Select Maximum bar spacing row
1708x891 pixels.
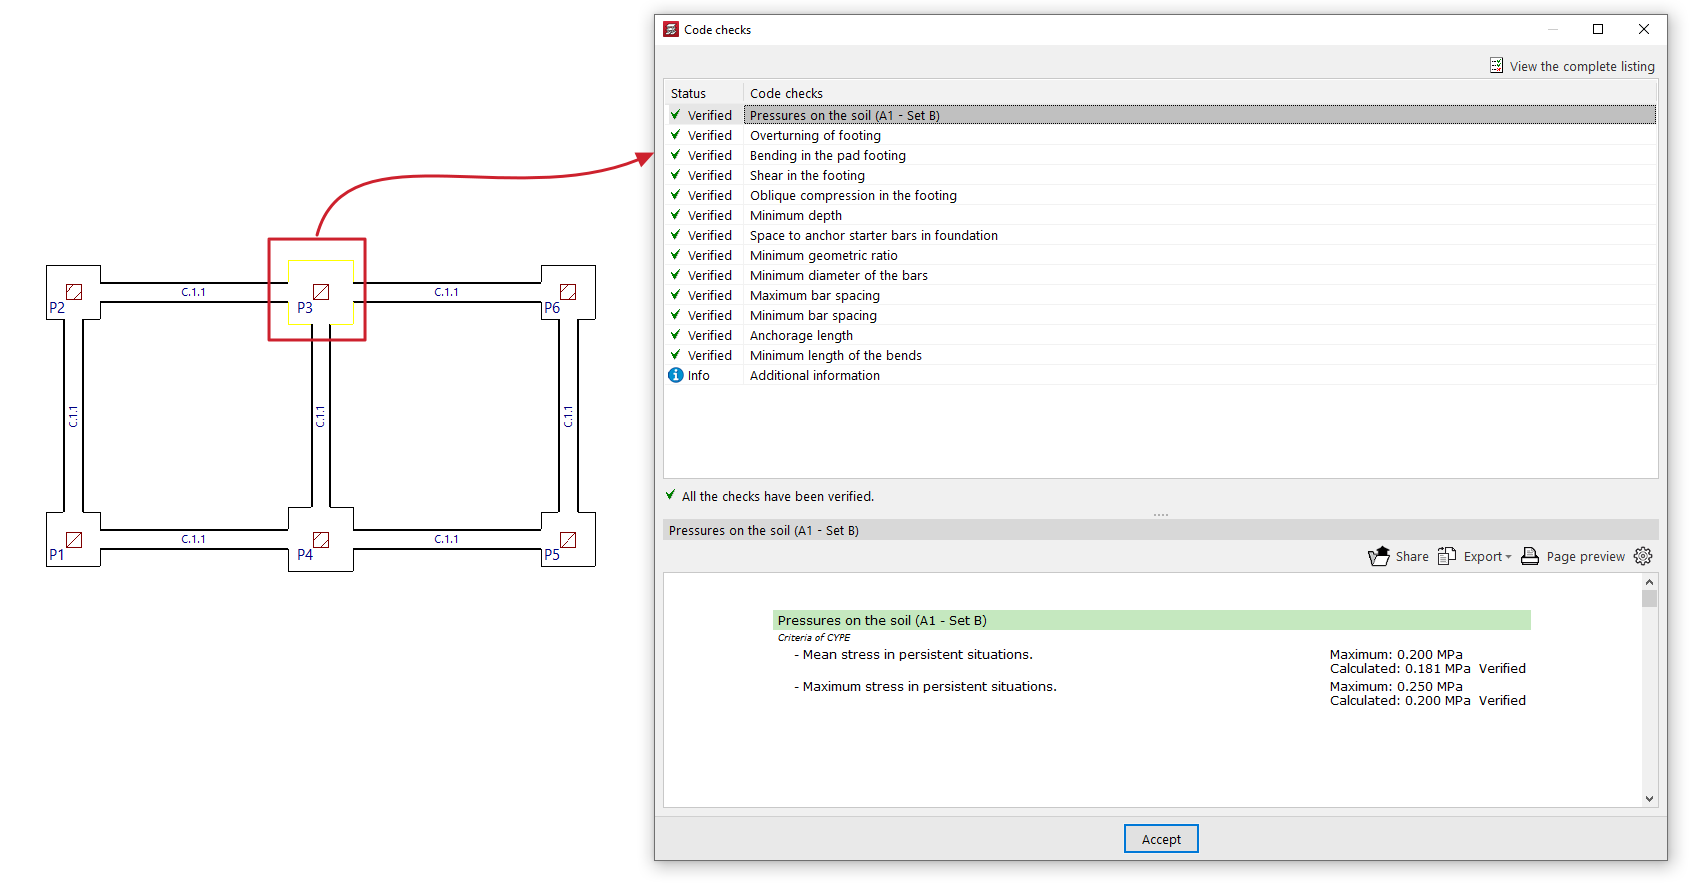click(1160, 295)
